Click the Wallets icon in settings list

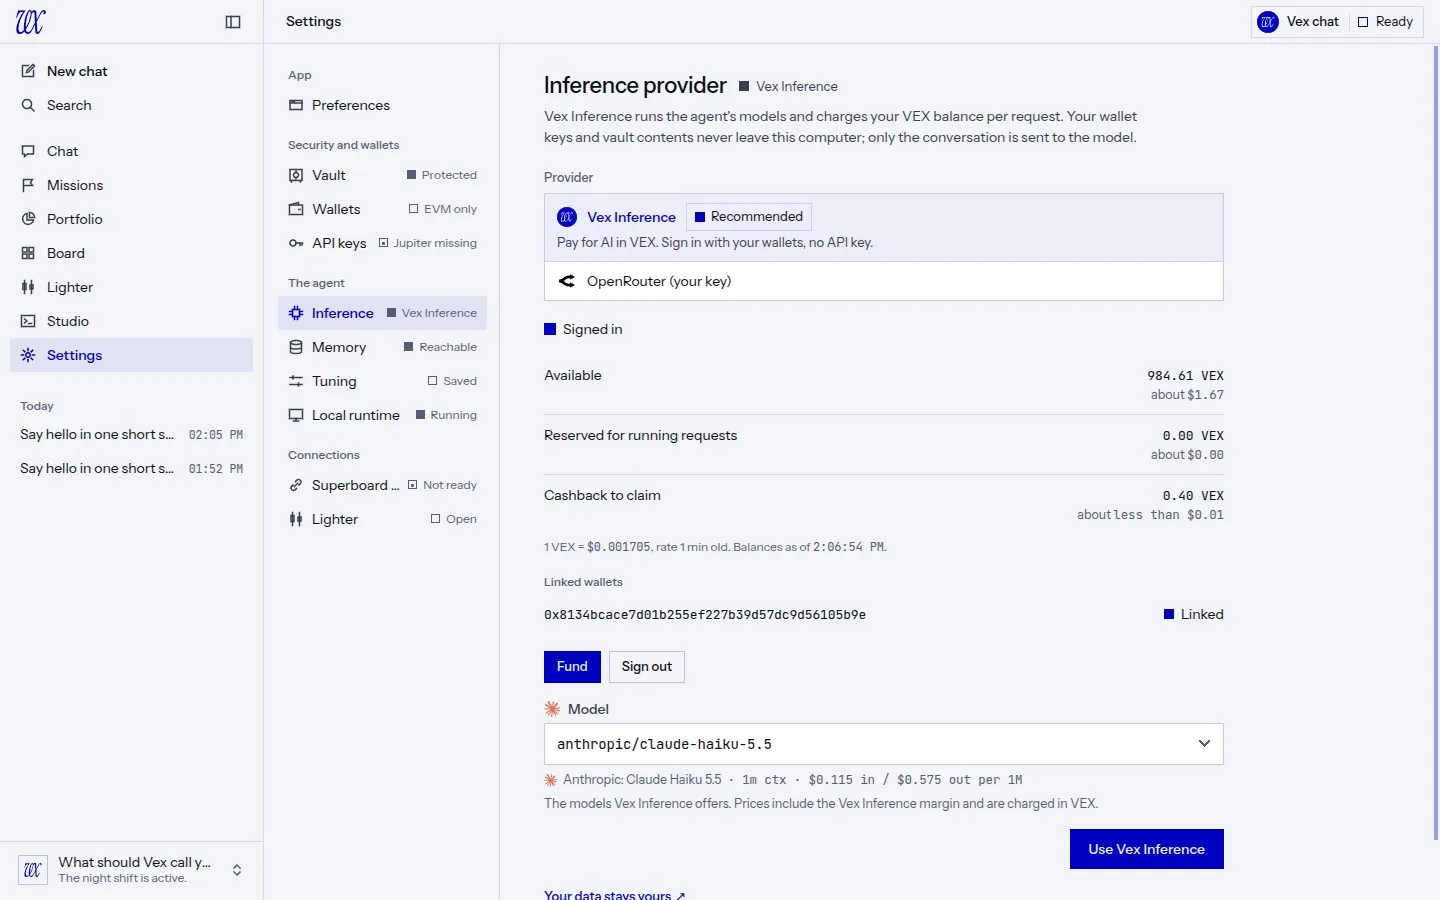coord(296,209)
